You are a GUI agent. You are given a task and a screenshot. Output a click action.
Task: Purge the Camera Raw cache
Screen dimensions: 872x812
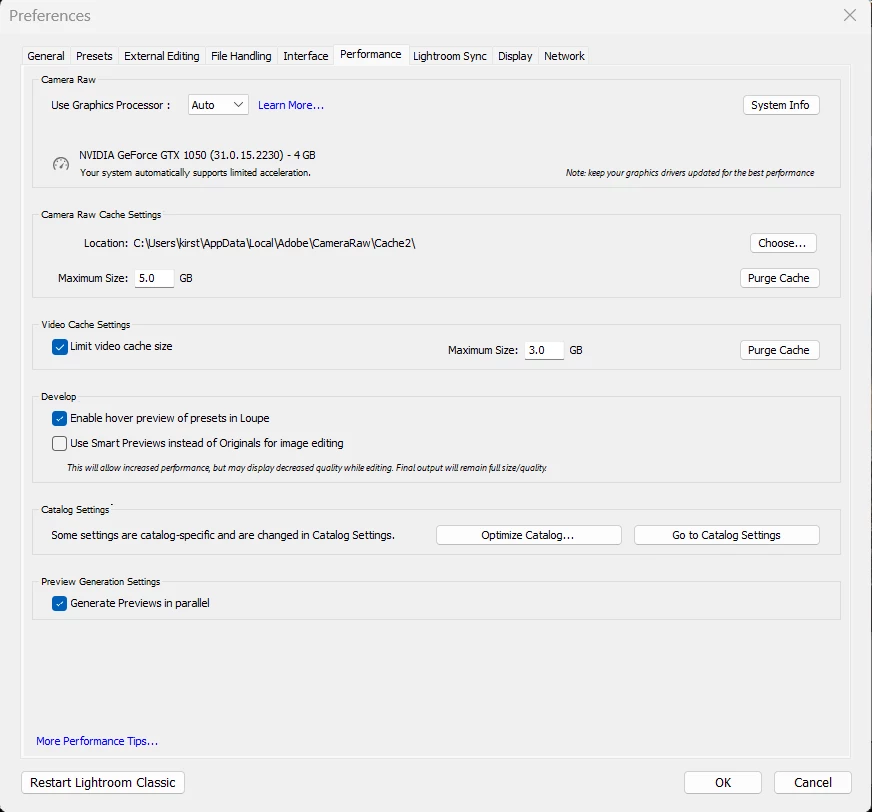click(x=779, y=278)
